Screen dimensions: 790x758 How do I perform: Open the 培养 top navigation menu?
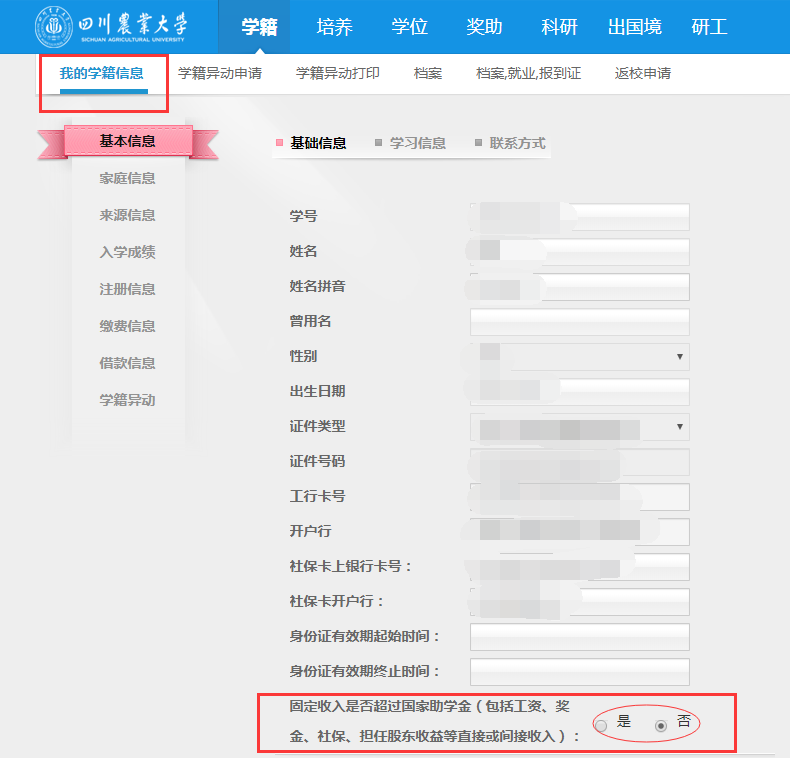[x=334, y=27]
